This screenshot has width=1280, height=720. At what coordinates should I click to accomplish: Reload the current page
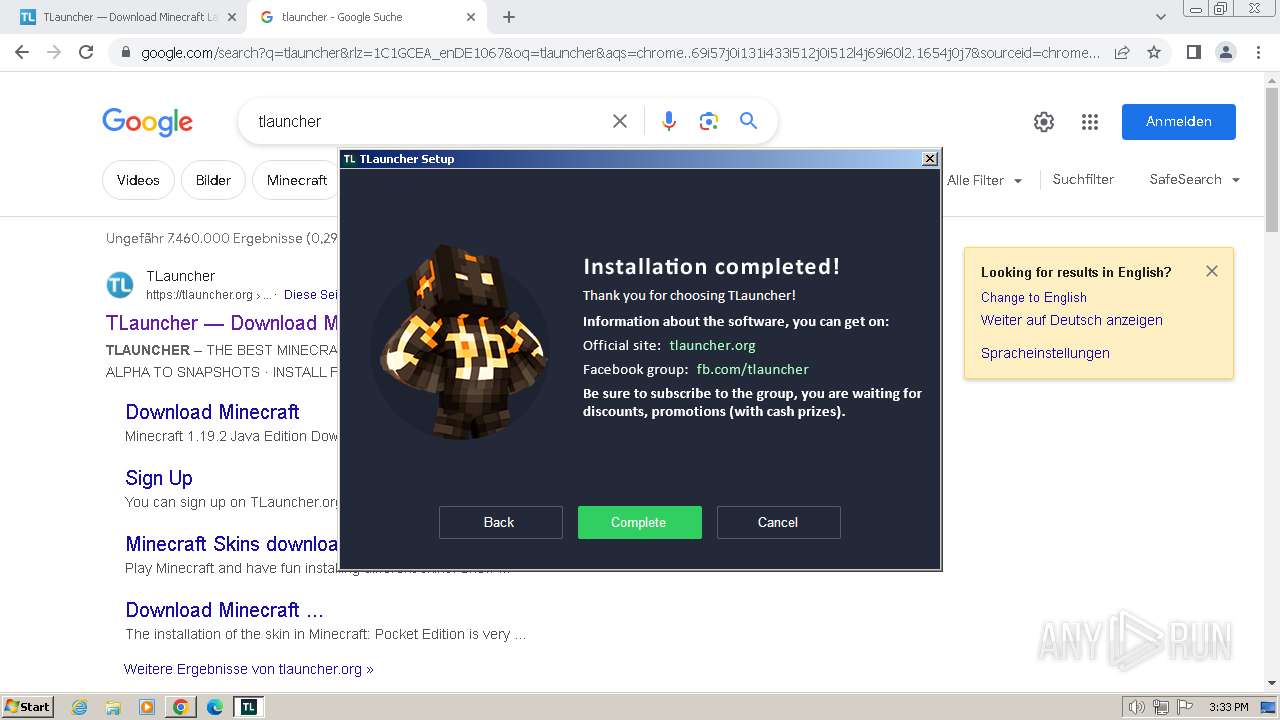click(86, 52)
